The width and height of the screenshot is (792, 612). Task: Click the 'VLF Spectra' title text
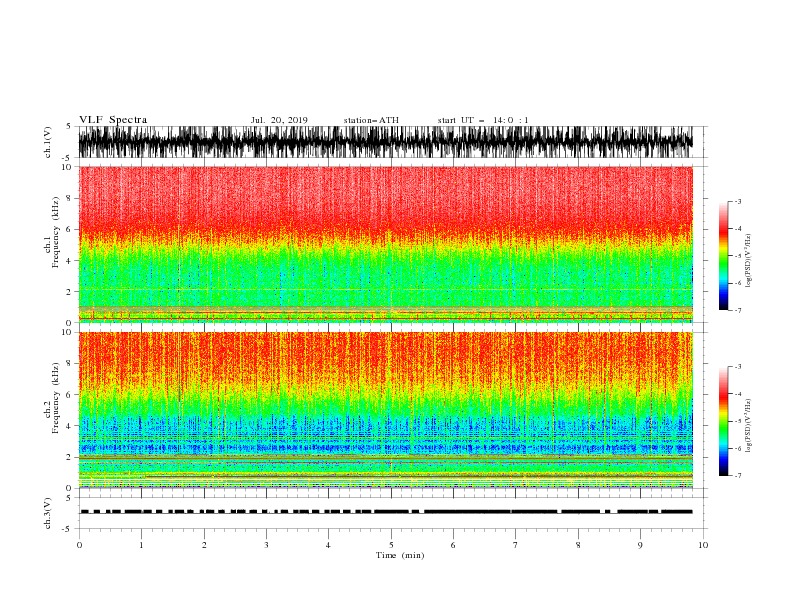point(113,120)
